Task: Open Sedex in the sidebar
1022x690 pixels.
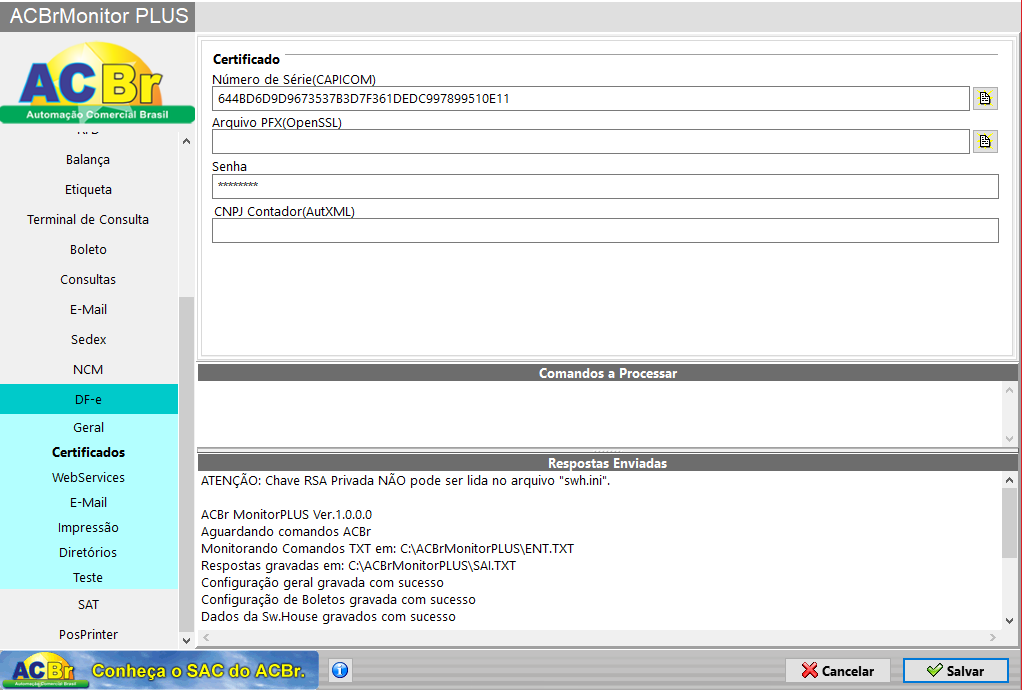Action: click(88, 339)
